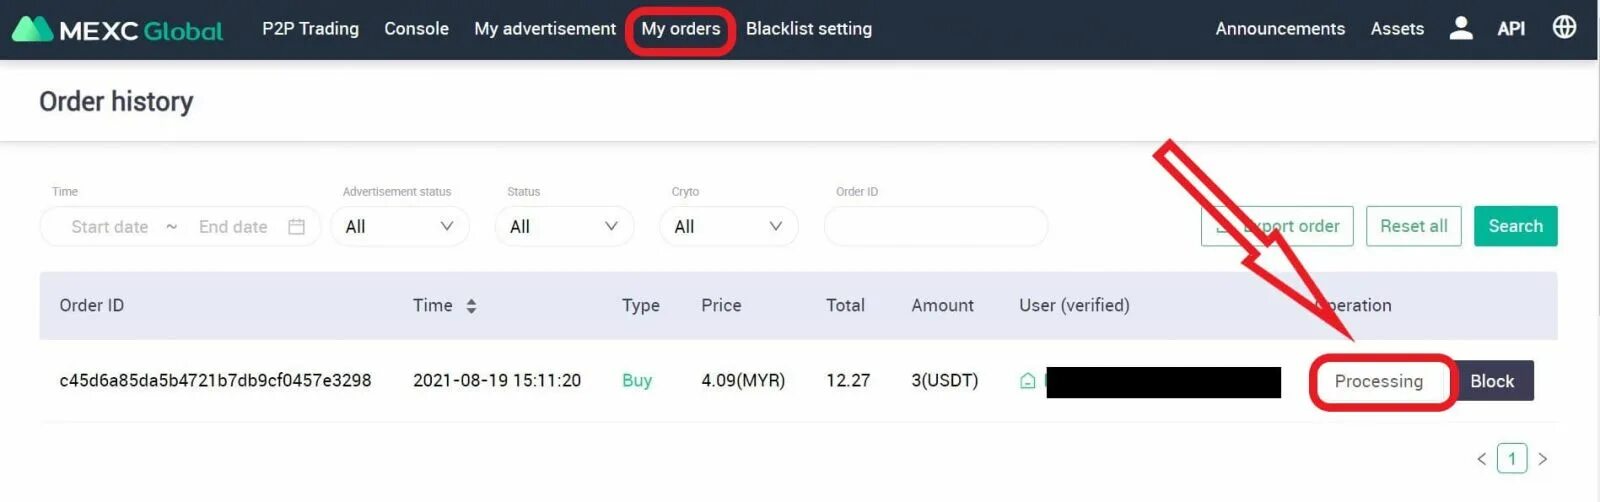Focus the Order ID input field
The image size is (1600, 502).
click(935, 227)
